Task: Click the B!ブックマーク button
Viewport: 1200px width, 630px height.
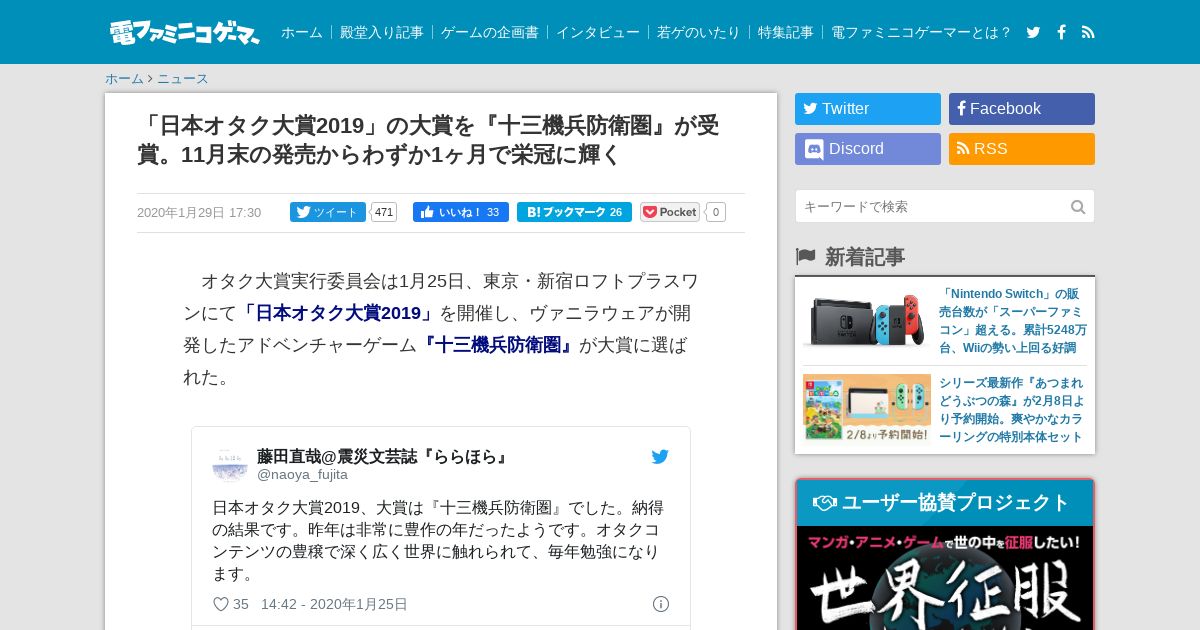Action: tap(574, 212)
